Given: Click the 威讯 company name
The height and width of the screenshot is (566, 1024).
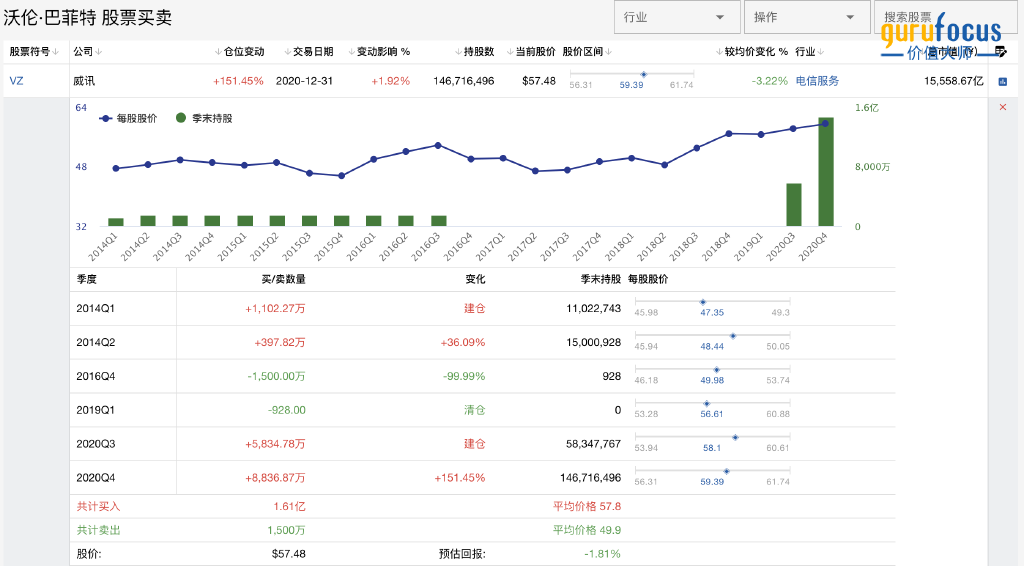Looking at the screenshot, I should point(84,81).
